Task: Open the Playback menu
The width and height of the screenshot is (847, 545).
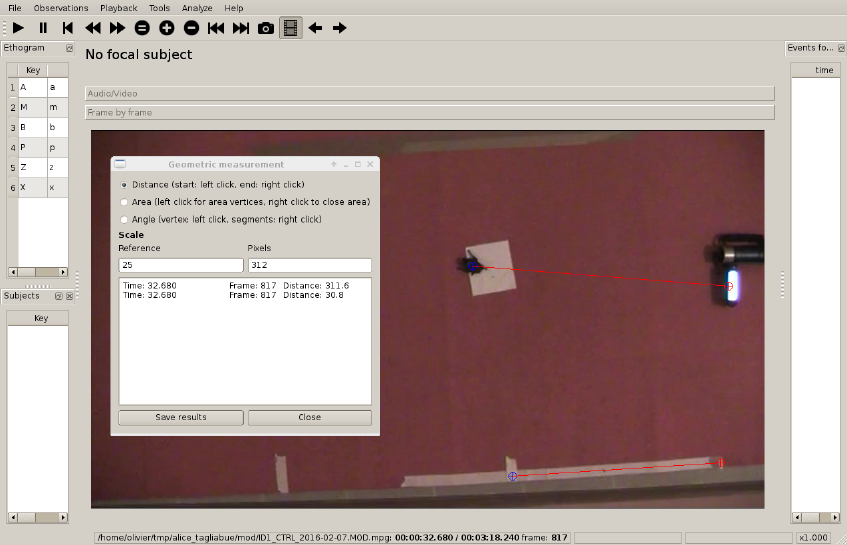Action: [x=118, y=8]
